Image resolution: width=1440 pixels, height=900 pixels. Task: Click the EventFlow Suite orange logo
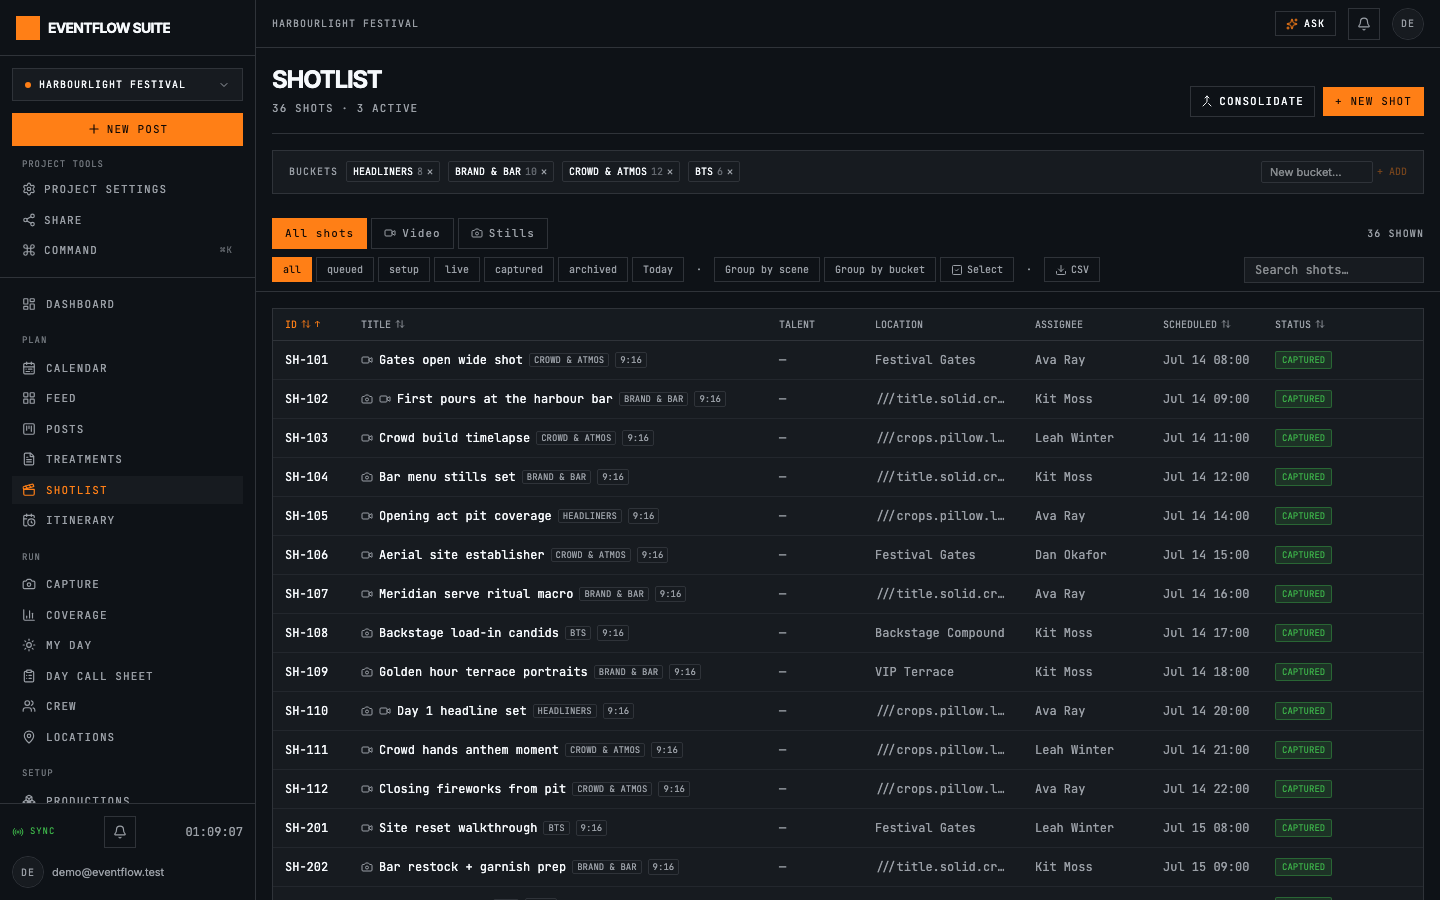(x=28, y=28)
